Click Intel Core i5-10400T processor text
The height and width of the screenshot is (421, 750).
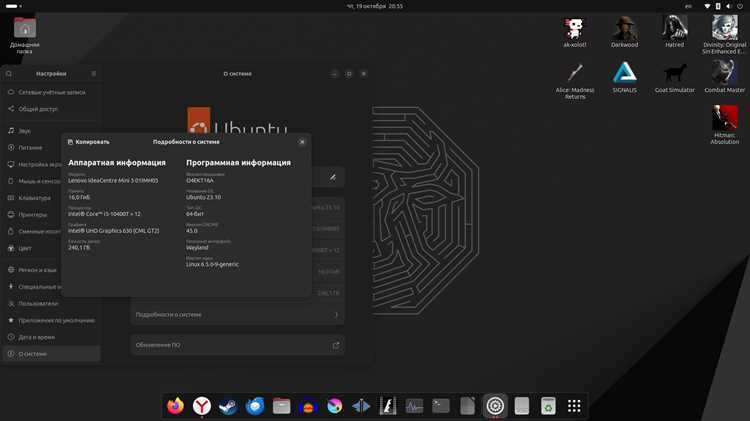point(104,214)
